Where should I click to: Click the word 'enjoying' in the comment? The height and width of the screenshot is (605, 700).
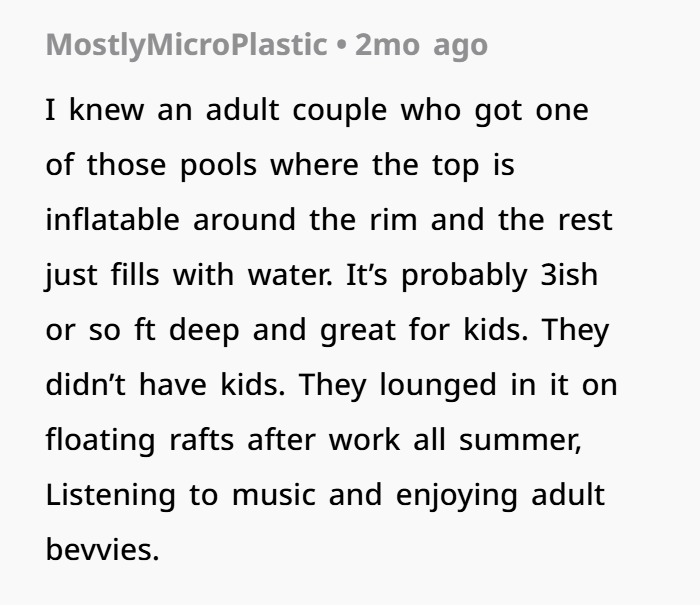tap(457, 497)
